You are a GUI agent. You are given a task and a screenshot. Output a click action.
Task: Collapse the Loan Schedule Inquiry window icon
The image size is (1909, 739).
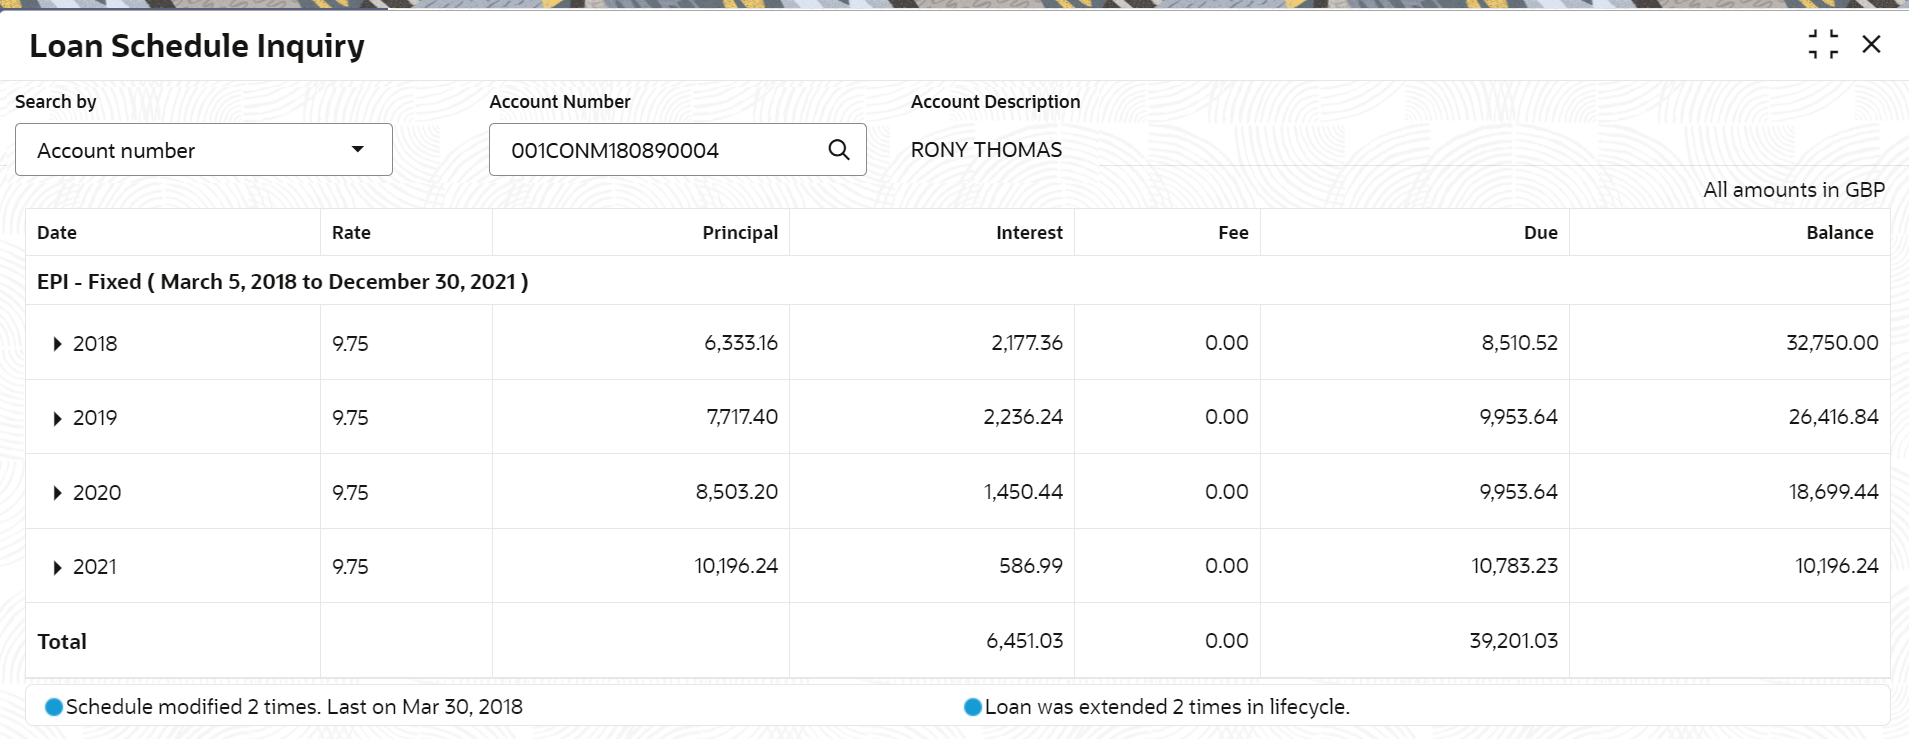coord(1823,44)
